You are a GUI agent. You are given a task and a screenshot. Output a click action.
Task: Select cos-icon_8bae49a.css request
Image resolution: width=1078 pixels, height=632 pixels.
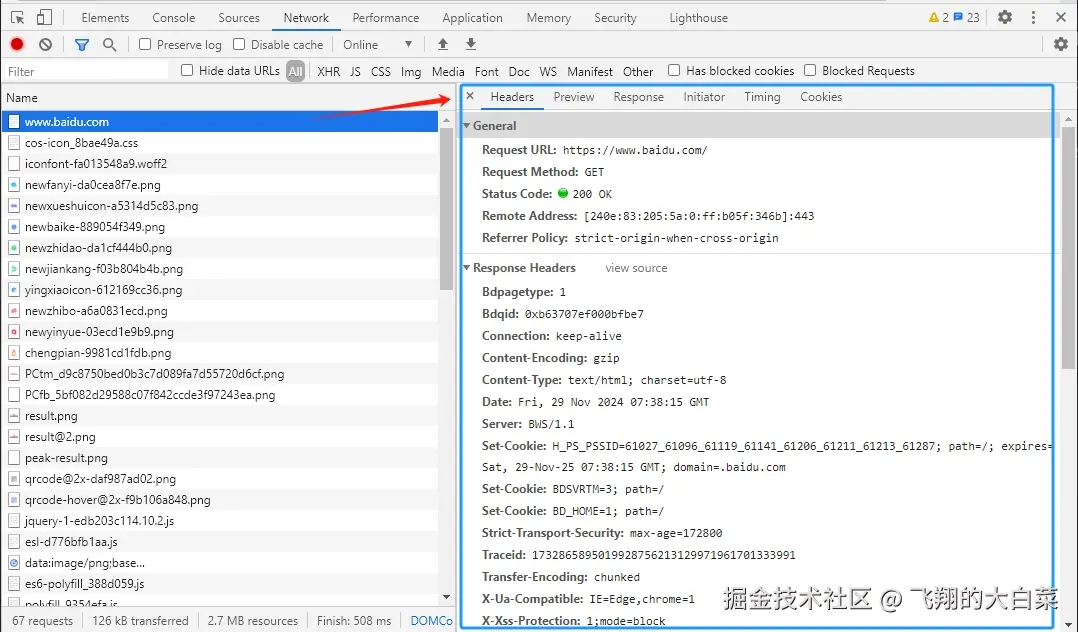[x=220, y=143]
